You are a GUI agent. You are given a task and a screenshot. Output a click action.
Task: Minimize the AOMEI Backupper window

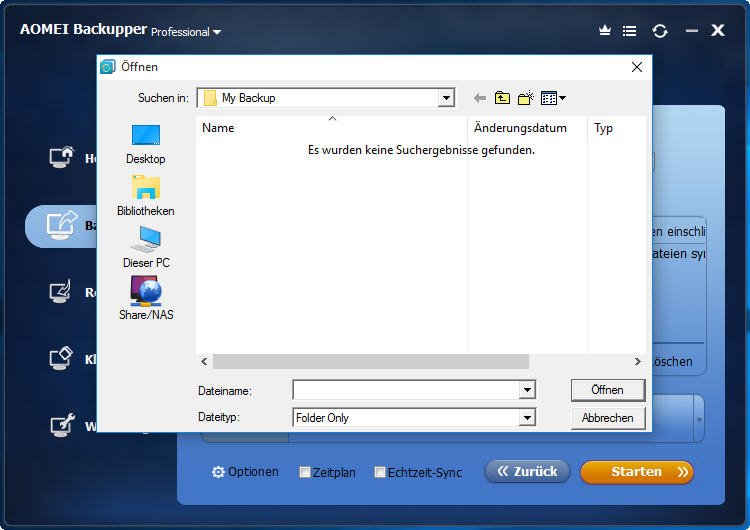coord(692,31)
